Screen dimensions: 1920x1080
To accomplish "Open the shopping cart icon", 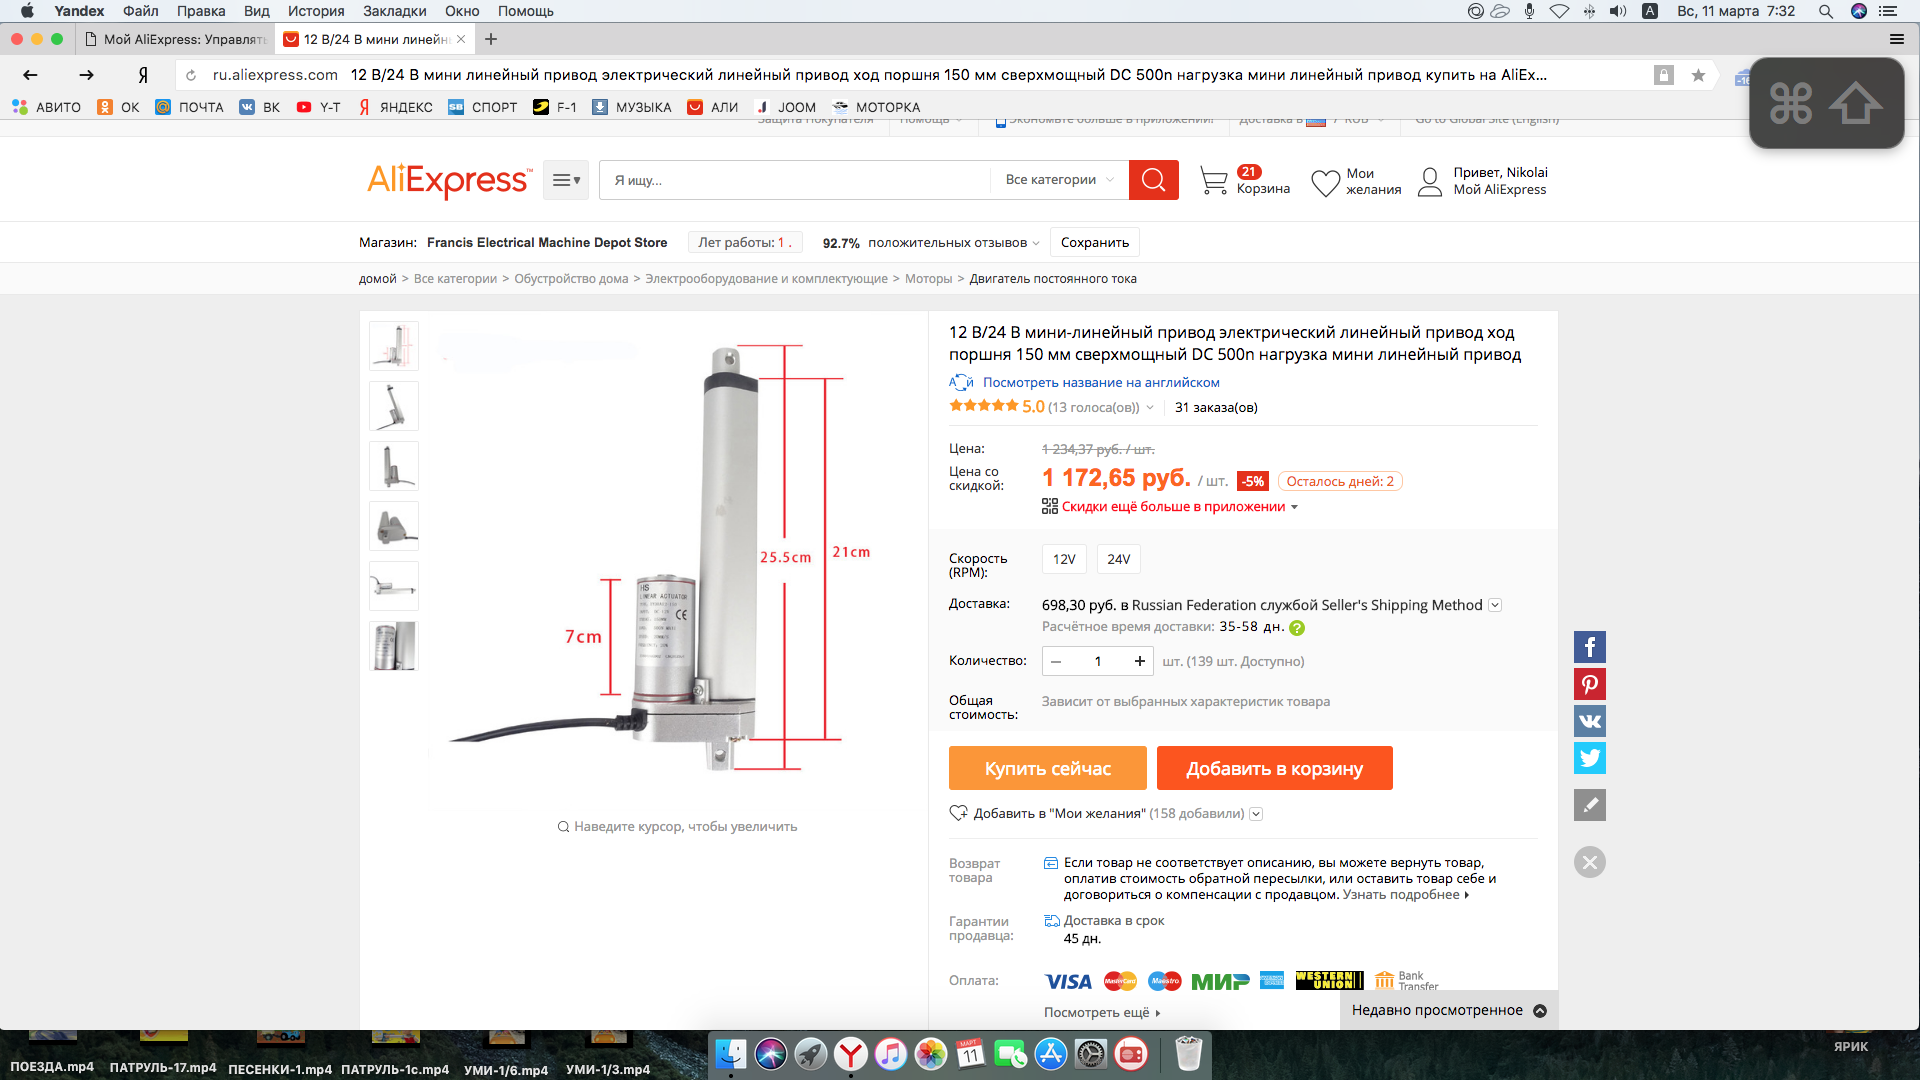I will pyautogui.click(x=1213, y=181).
